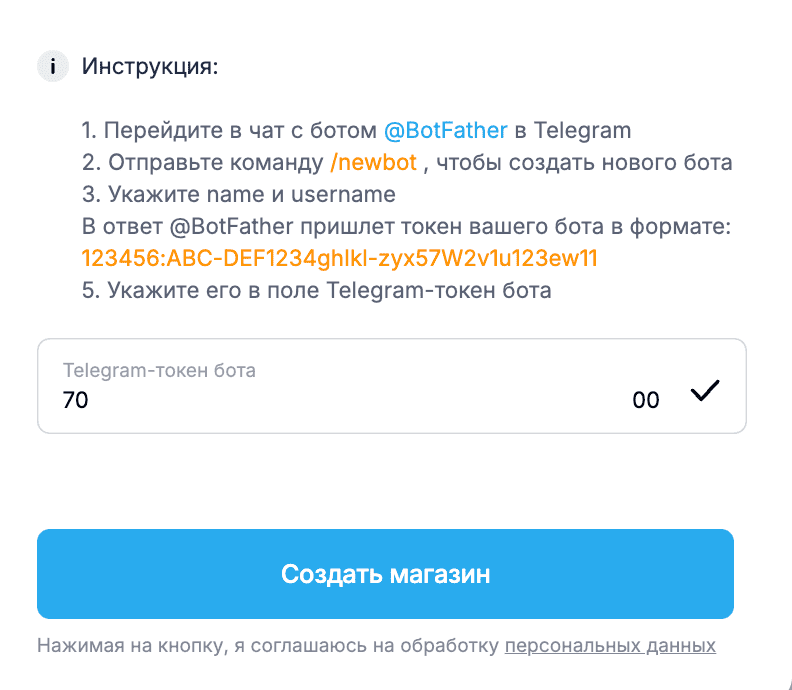Screen dimensions: 792x690
Task: Click the orange /newbot command
Action: point(373,163)
